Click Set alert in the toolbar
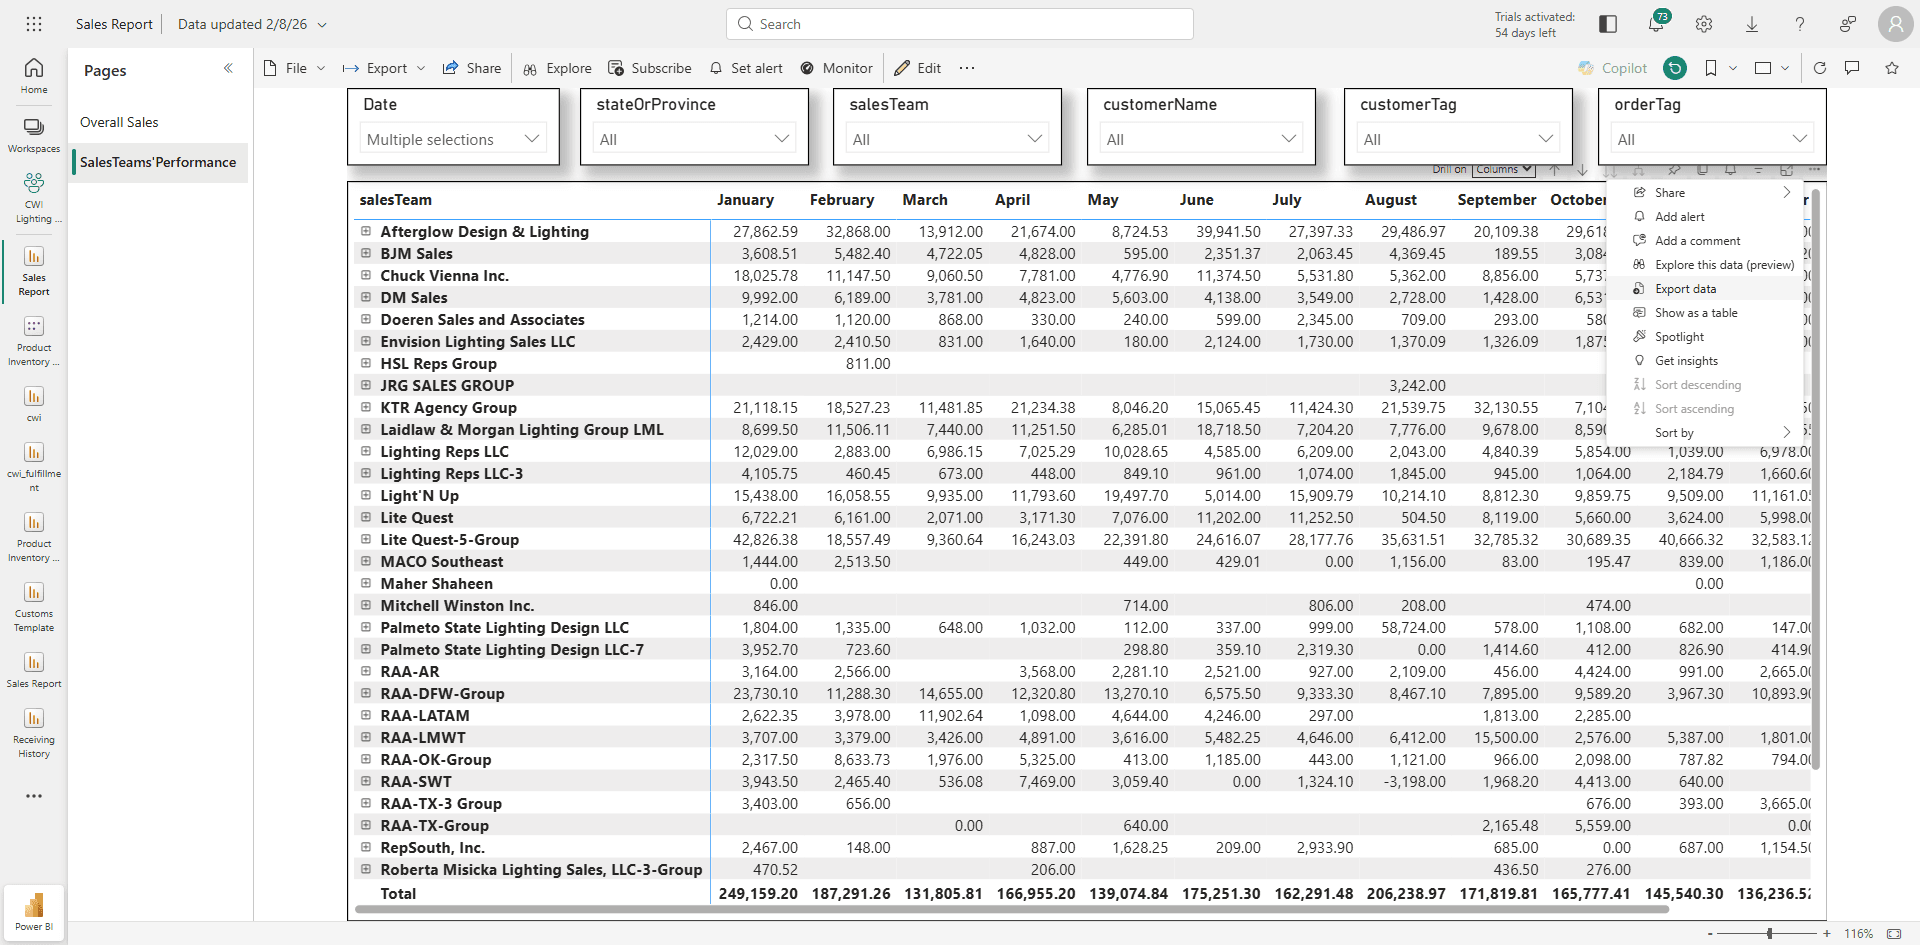 tap(746, 68)
